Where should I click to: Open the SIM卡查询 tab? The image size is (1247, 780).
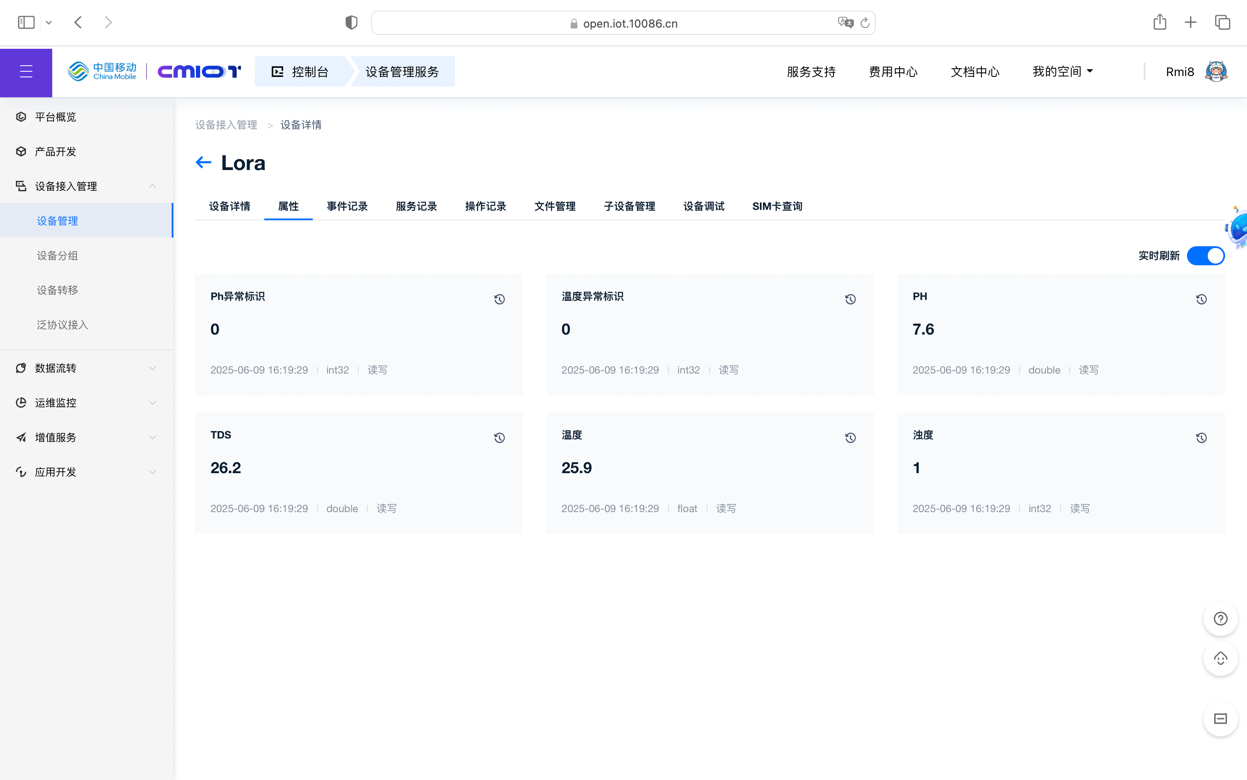pyautogui.click(x=777, y=206)
